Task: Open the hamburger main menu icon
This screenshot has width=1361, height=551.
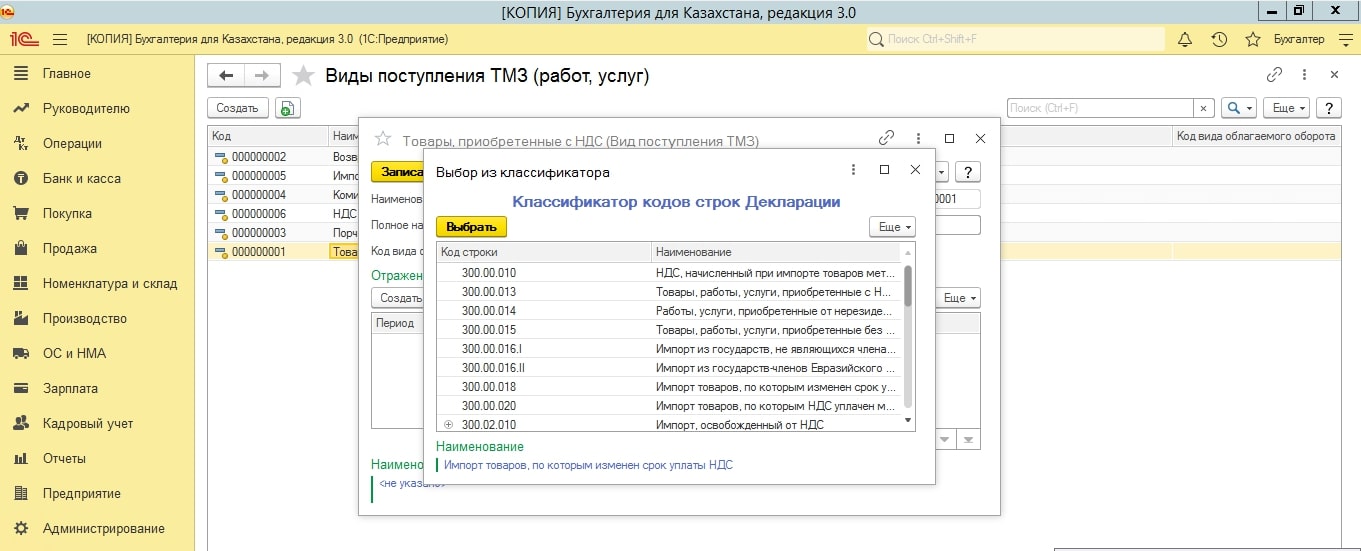Action: [59, 39]
